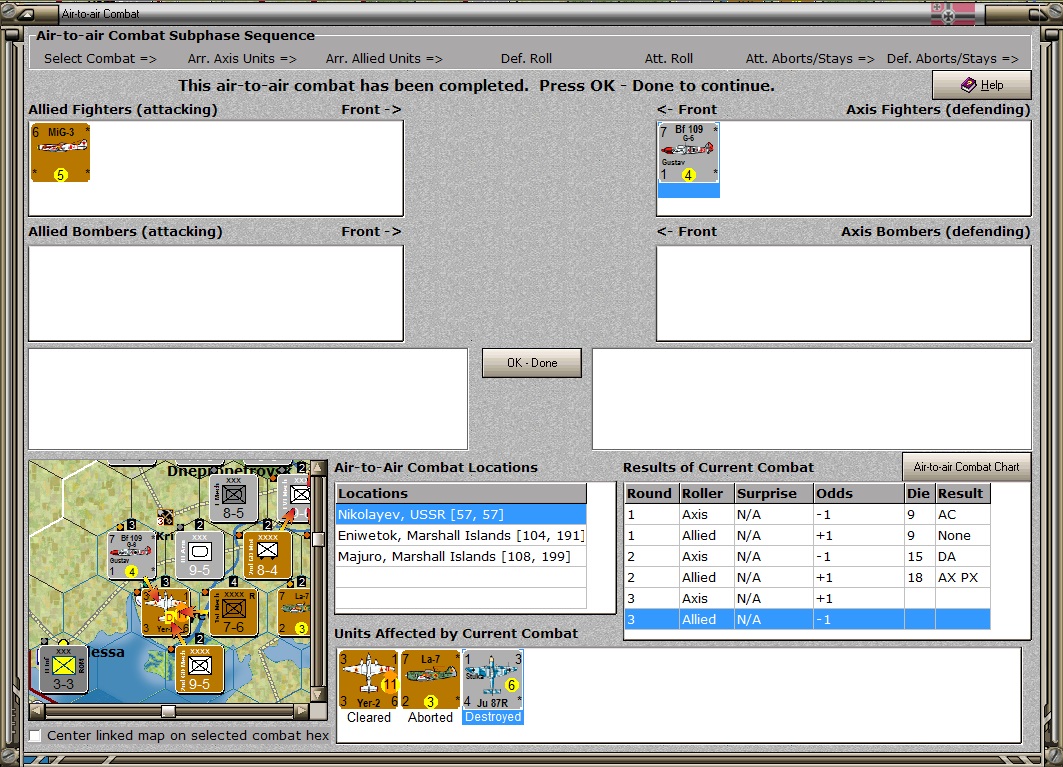Click the Die column header in results
Screen dimensions: 1063x767
pos(919,493)
